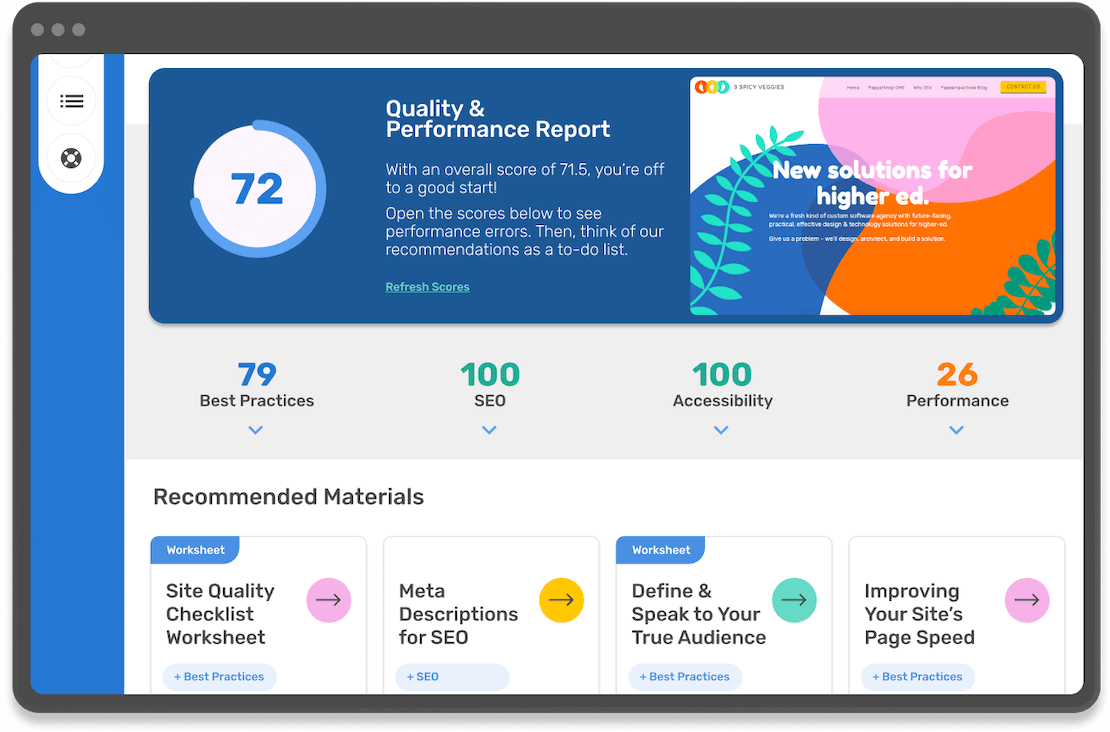The width and height of the screenshot is (1110, 732).
Task: Select the +SEO tag on Meta Descriptions card
Action: (x=424, y=677)
